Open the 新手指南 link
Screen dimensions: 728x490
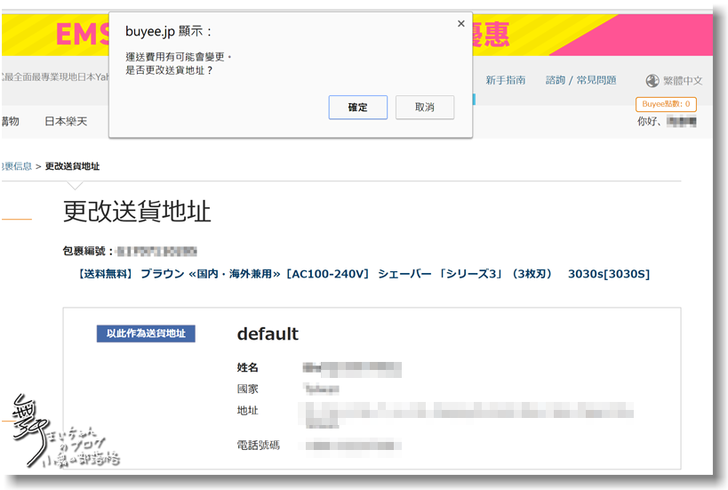coord(505,80)
